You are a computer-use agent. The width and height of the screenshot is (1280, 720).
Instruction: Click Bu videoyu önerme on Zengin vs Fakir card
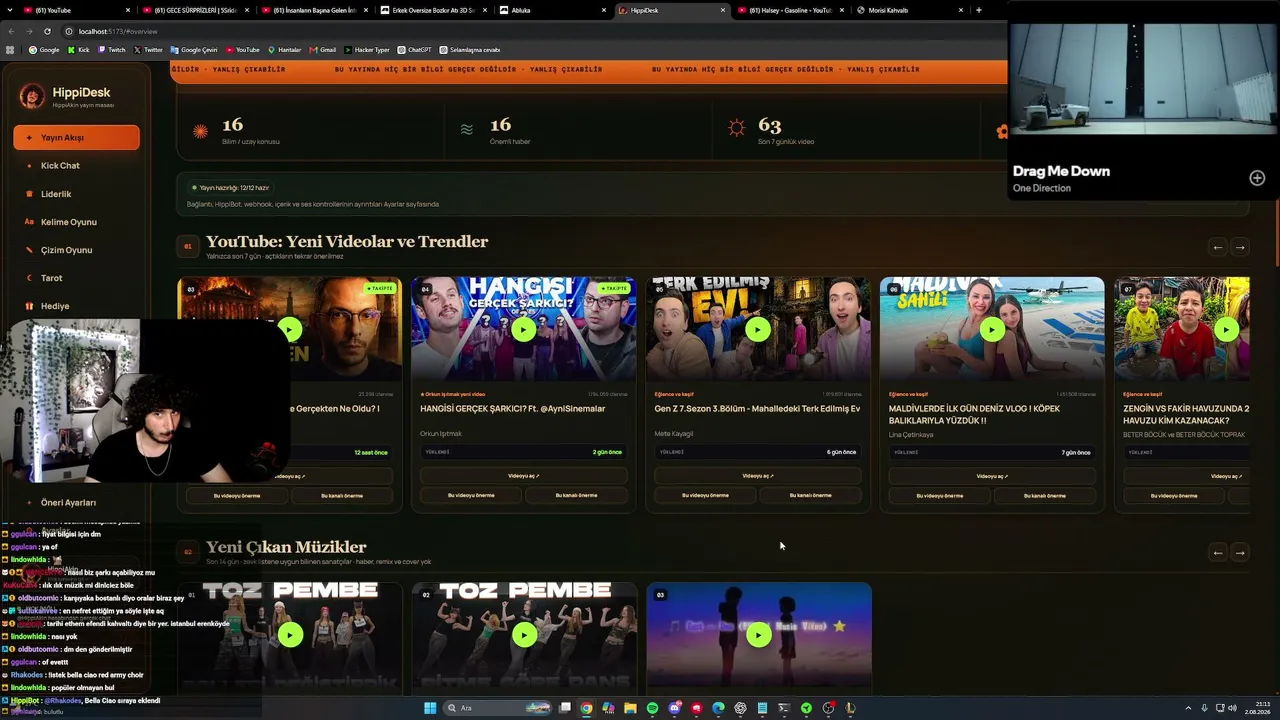(x=1174, y=495)
